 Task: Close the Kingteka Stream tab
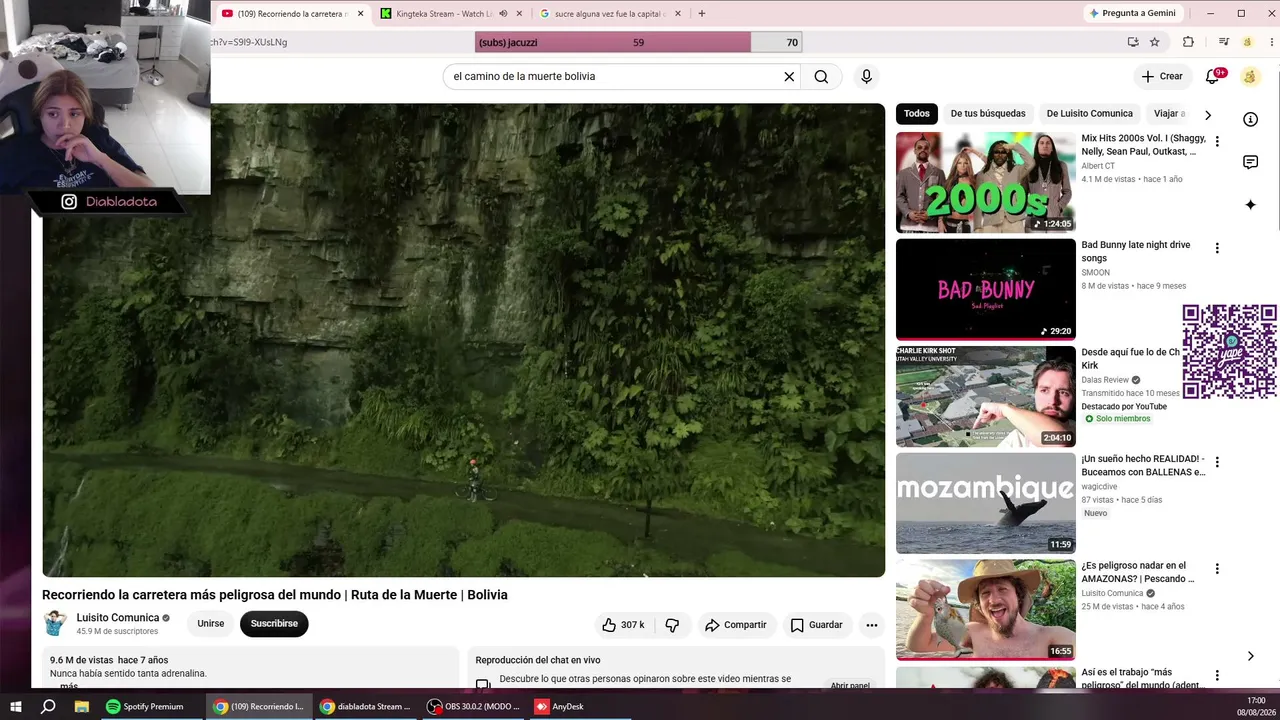point(519,14)
